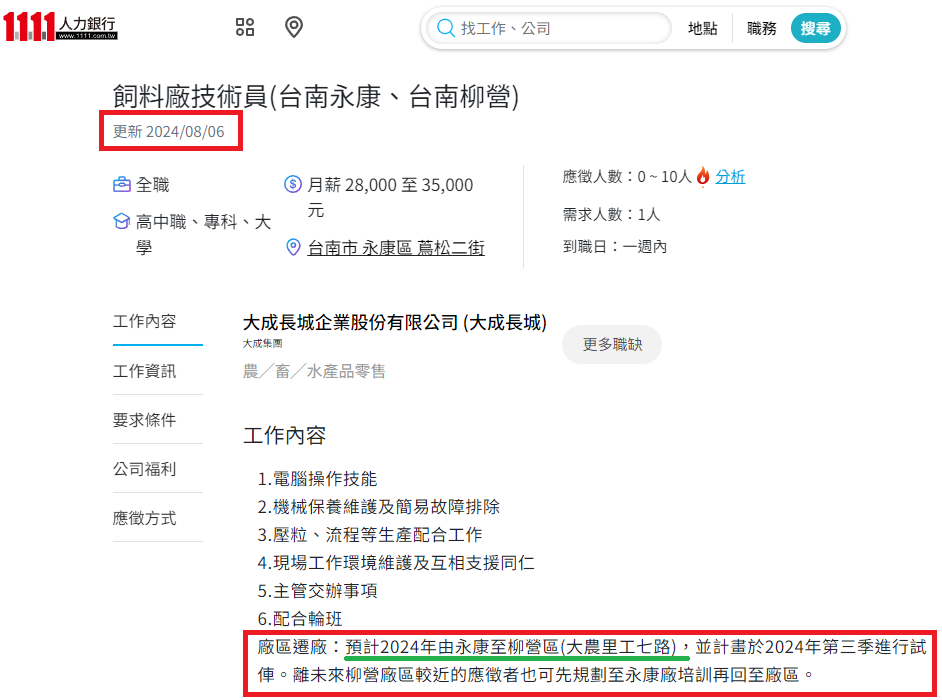Open the 地點 location selector

[x=702, y=29]
